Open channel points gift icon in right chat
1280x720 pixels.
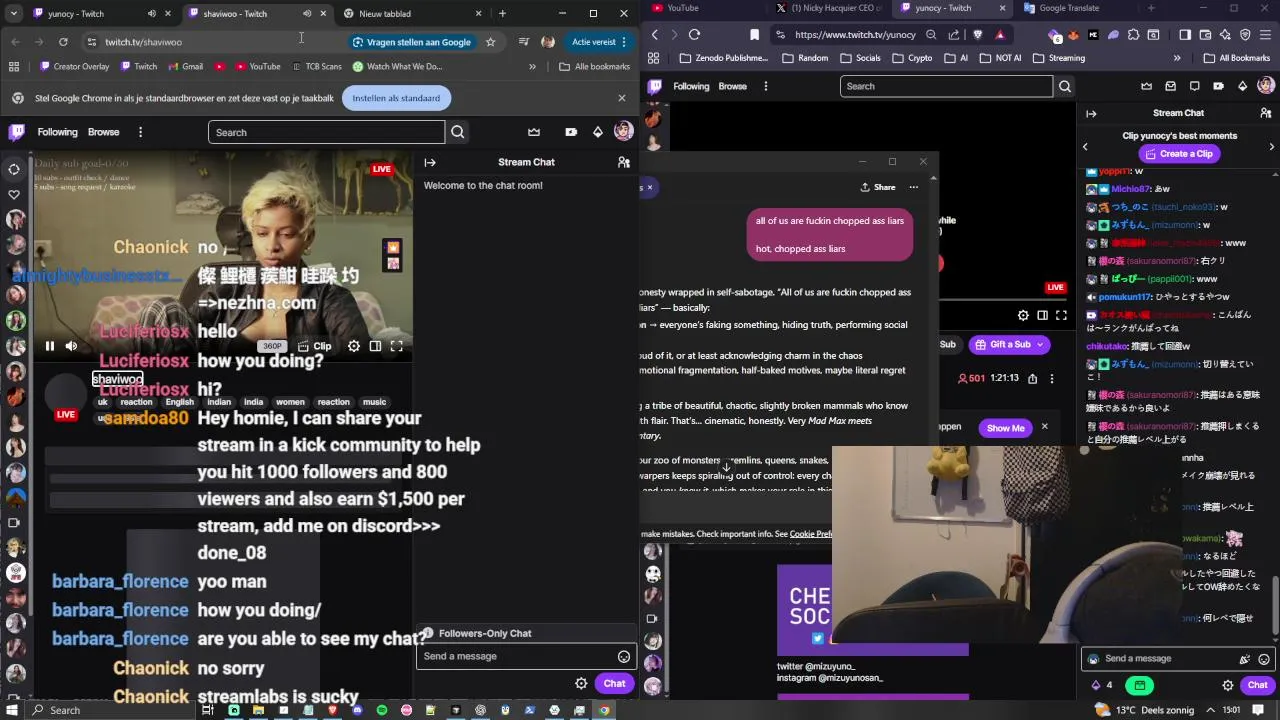1139,685
